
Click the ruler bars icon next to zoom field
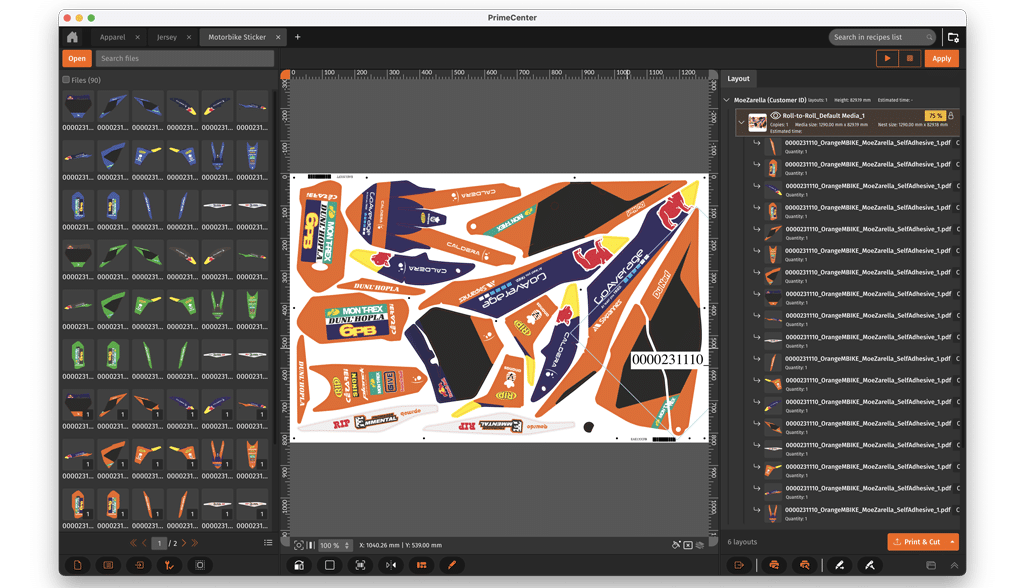311,545
